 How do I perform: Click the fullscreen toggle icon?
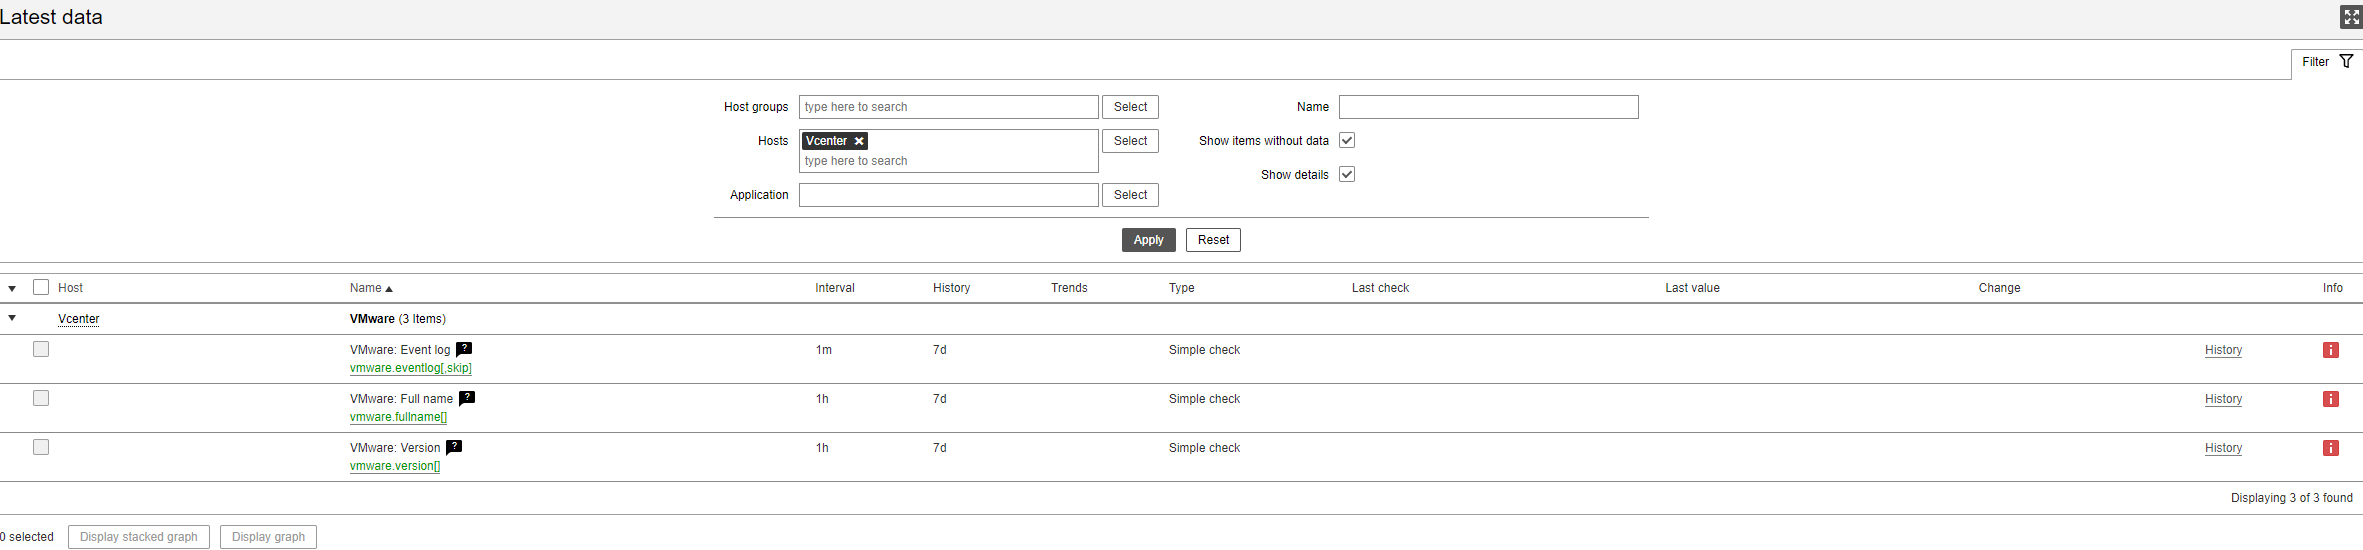pyautogui.click(x=2351, y=17)
